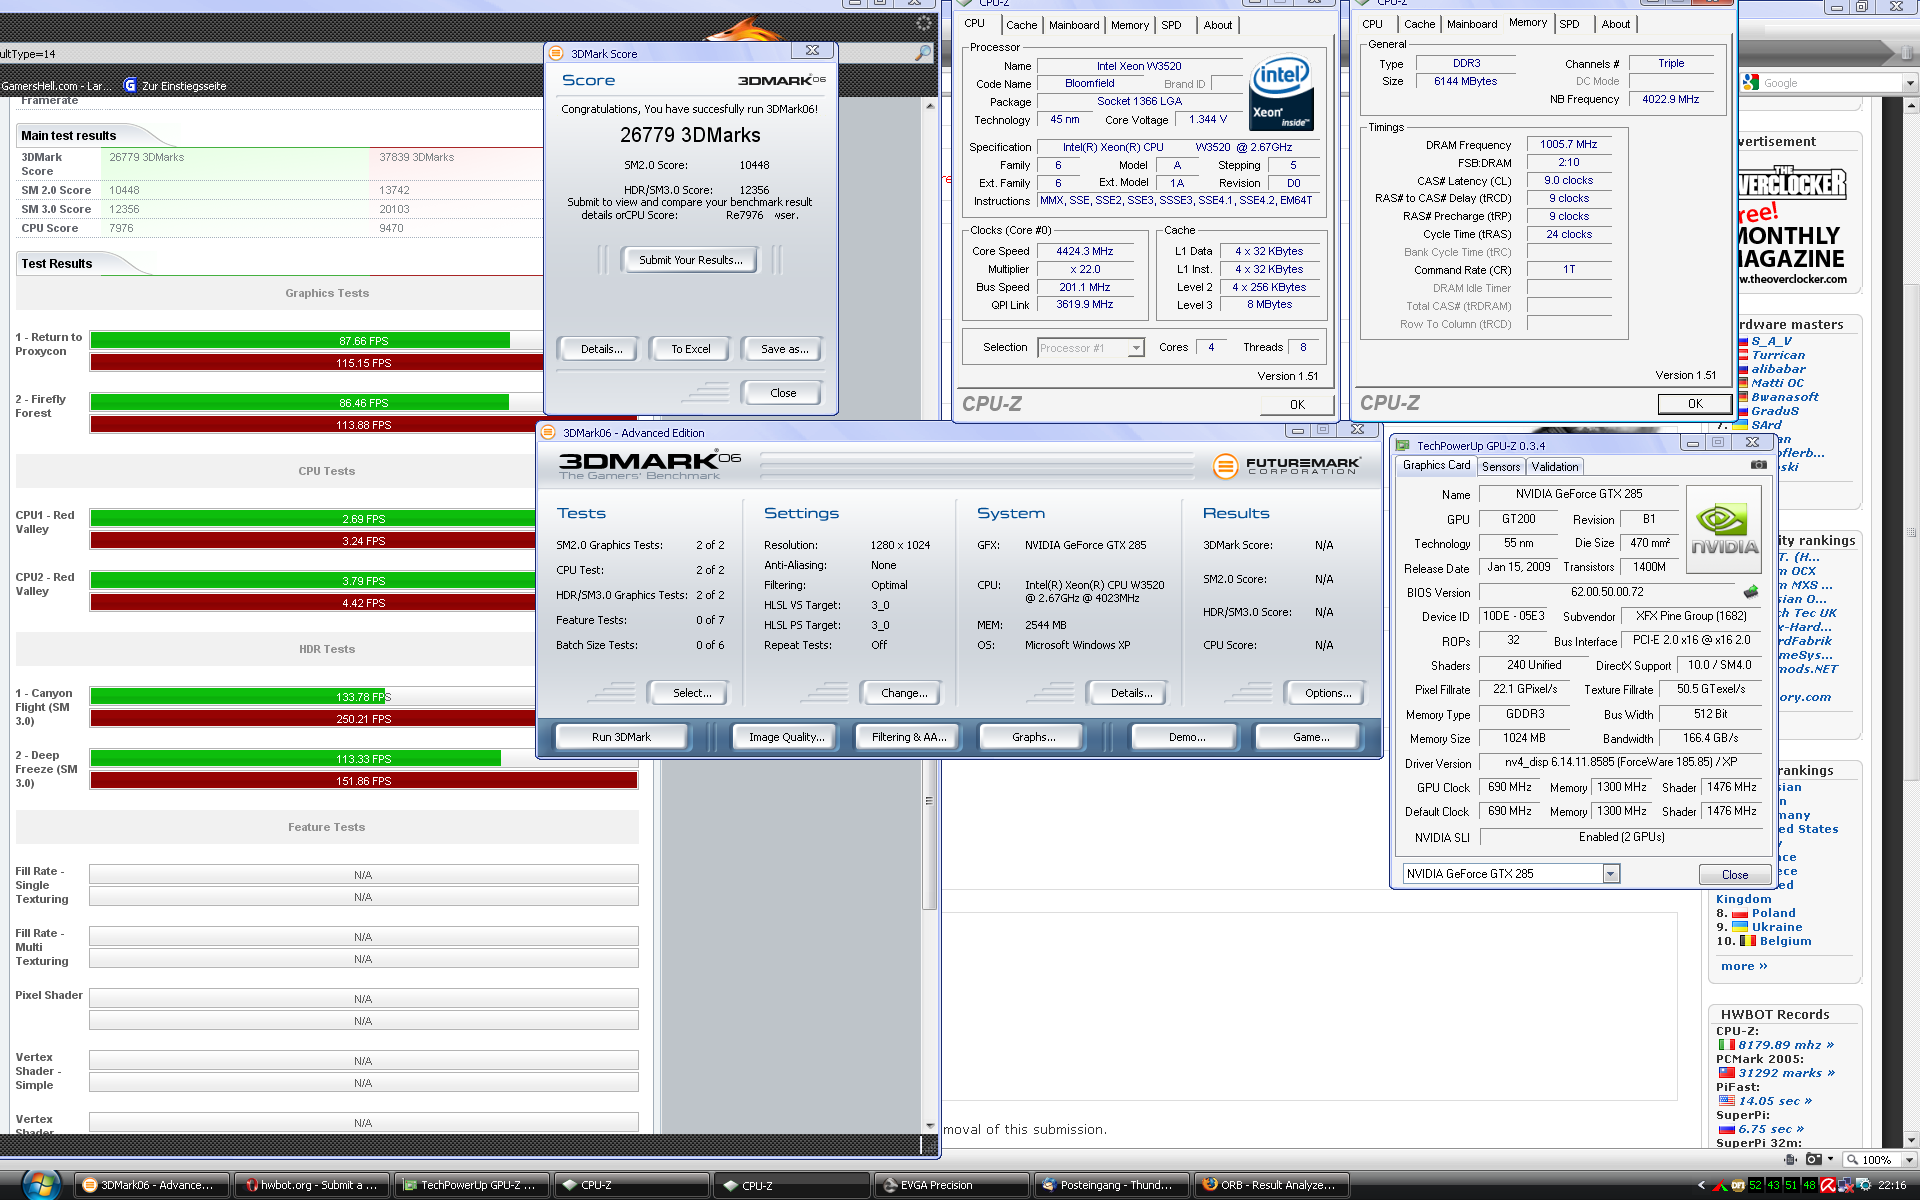
Task: Switch to TechPowerUp GPU-Z taskbar item
Action: pos(470,1185)
